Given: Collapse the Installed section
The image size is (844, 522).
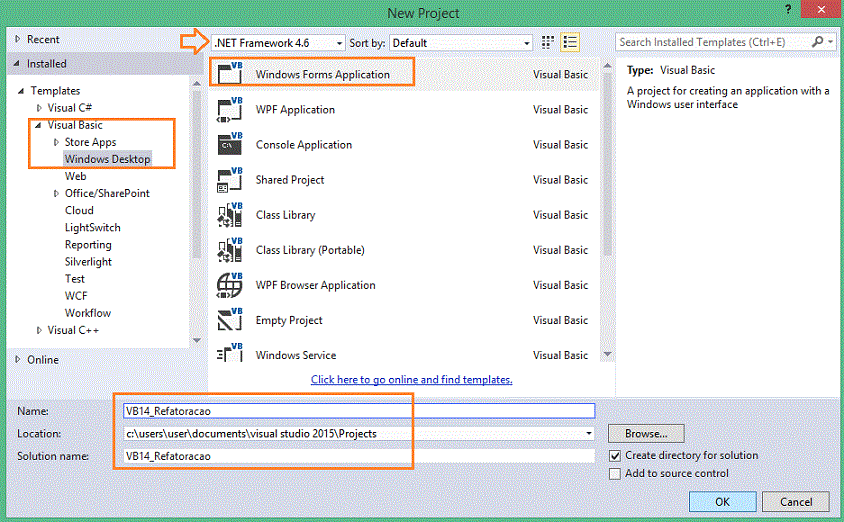Looking at the screenshot, I should (x=17, y=64).
